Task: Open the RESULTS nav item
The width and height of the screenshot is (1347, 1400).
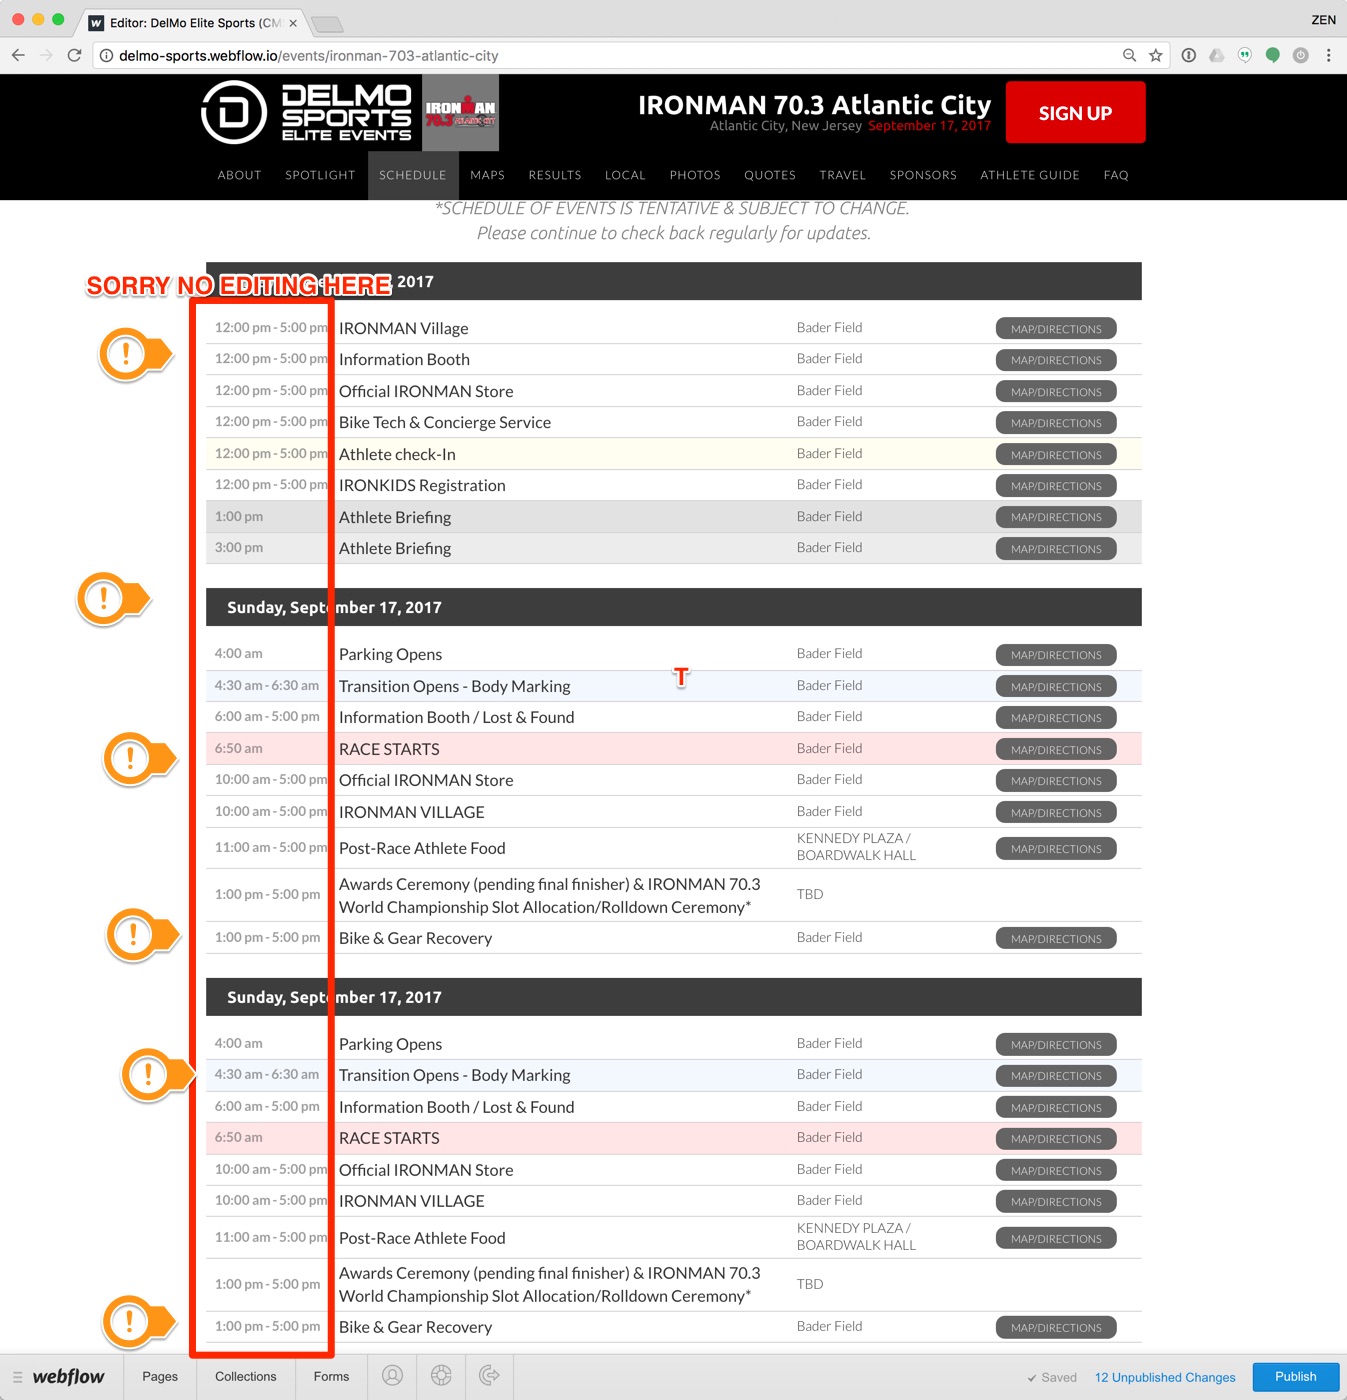Action: coord(555,175)
